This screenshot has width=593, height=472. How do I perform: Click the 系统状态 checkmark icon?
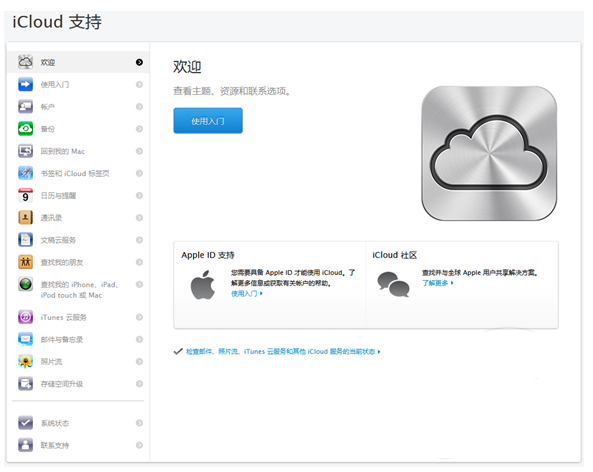pyautogui.click(x=25, y=423)
